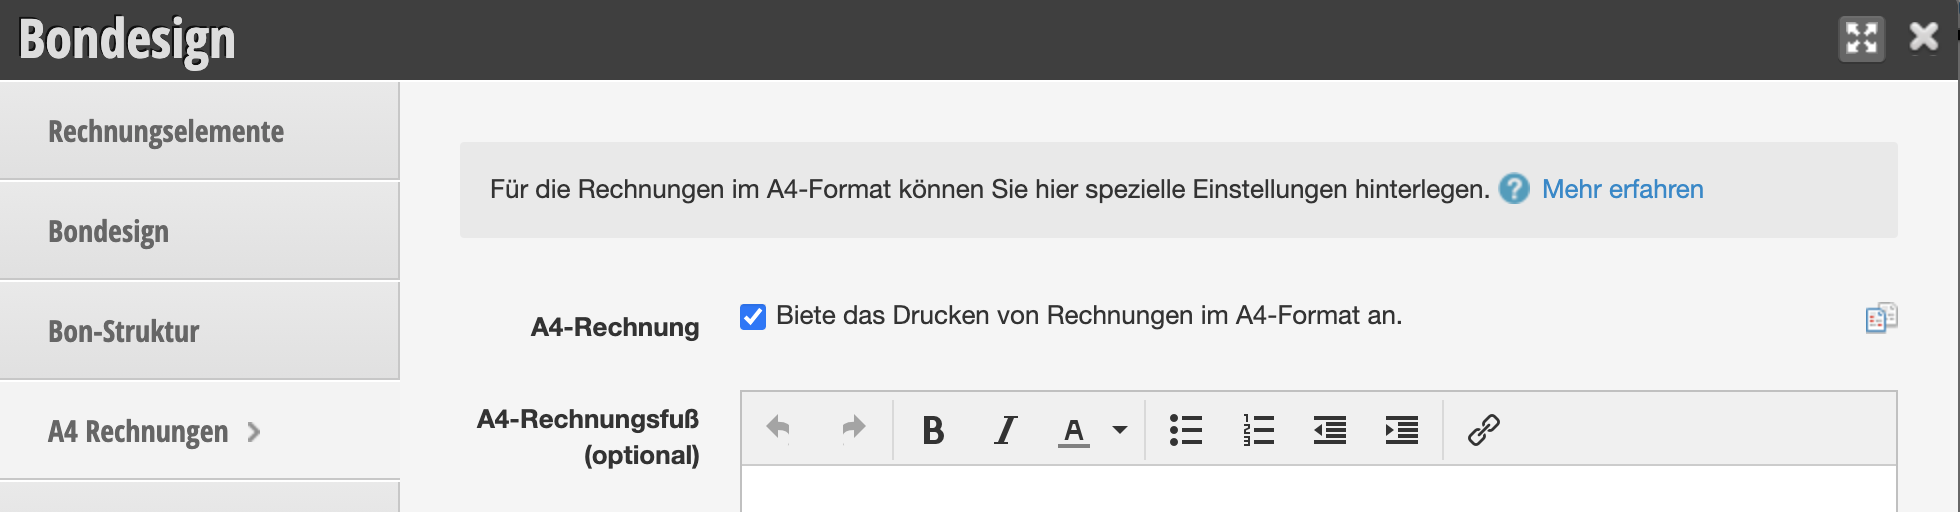Click the undo arrow in editor toolbar
Screen dimensions: 1960x512
[x=778, y=429]
